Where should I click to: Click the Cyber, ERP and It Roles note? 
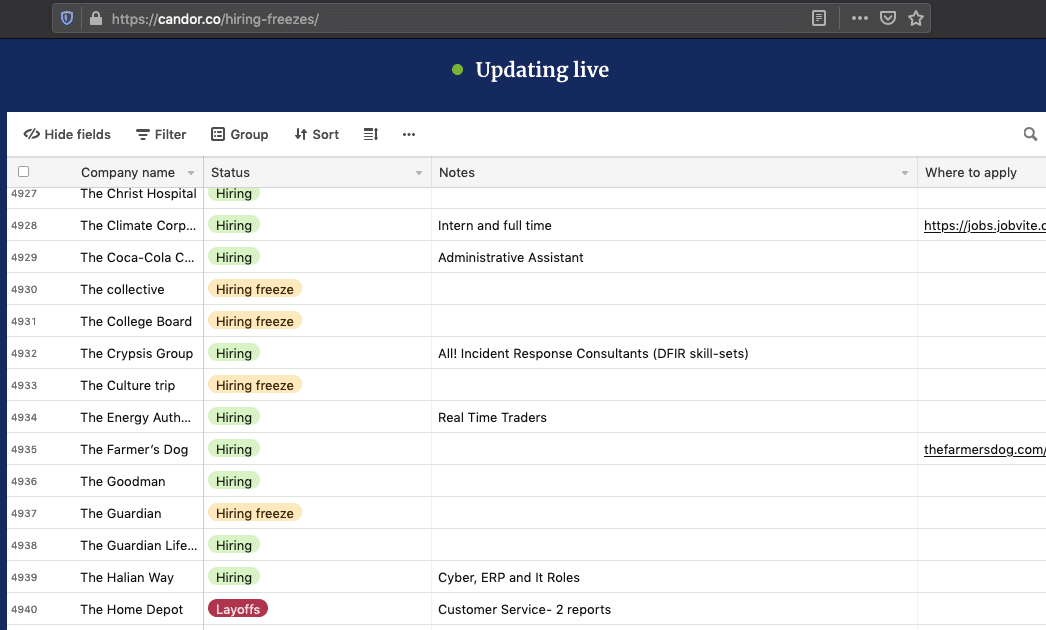pyautogui.click(x=508, y=578)
